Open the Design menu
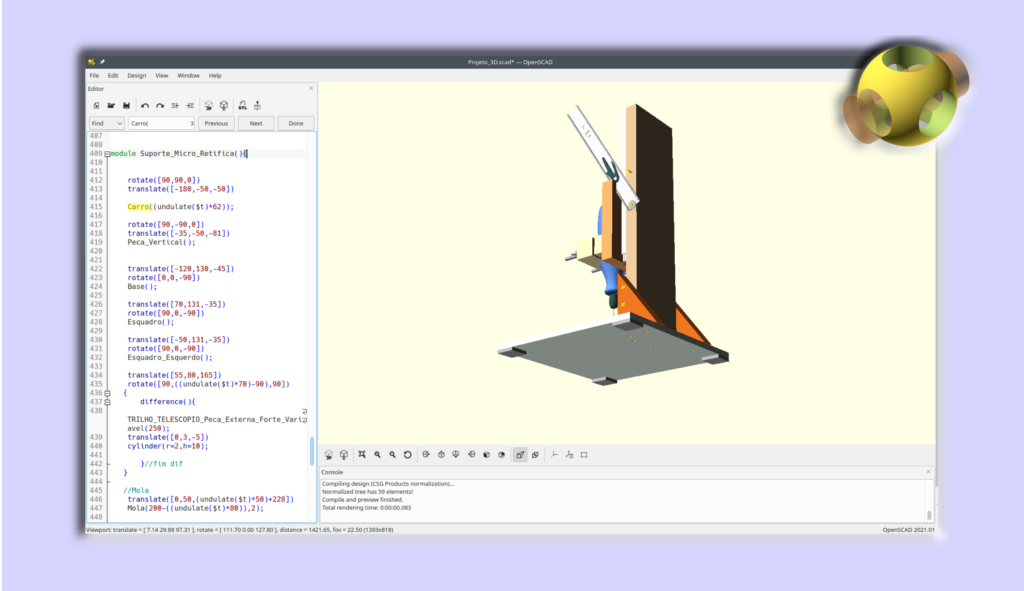The width and height of the screenshot is (1024, 591). pyautogui.click(x=136, y=76)
